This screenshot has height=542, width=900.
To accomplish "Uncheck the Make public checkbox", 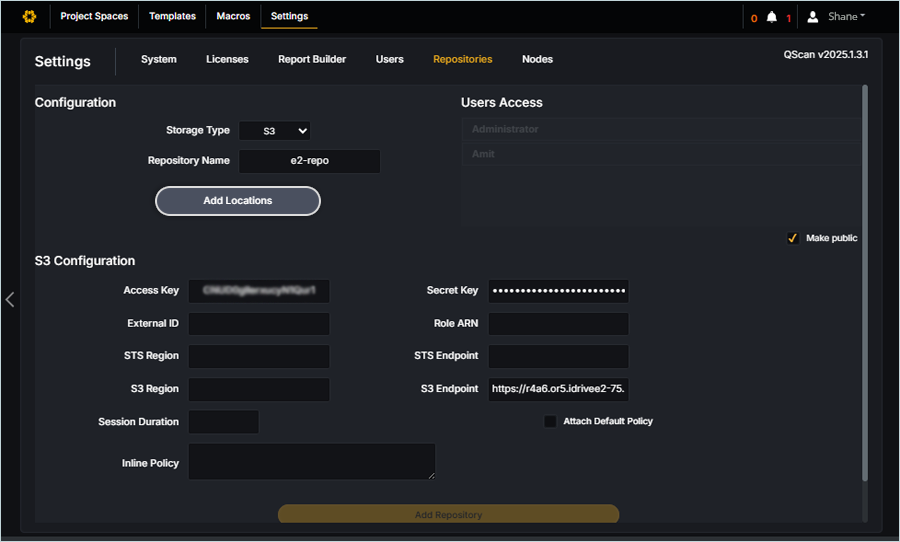I will coord(792,238).
